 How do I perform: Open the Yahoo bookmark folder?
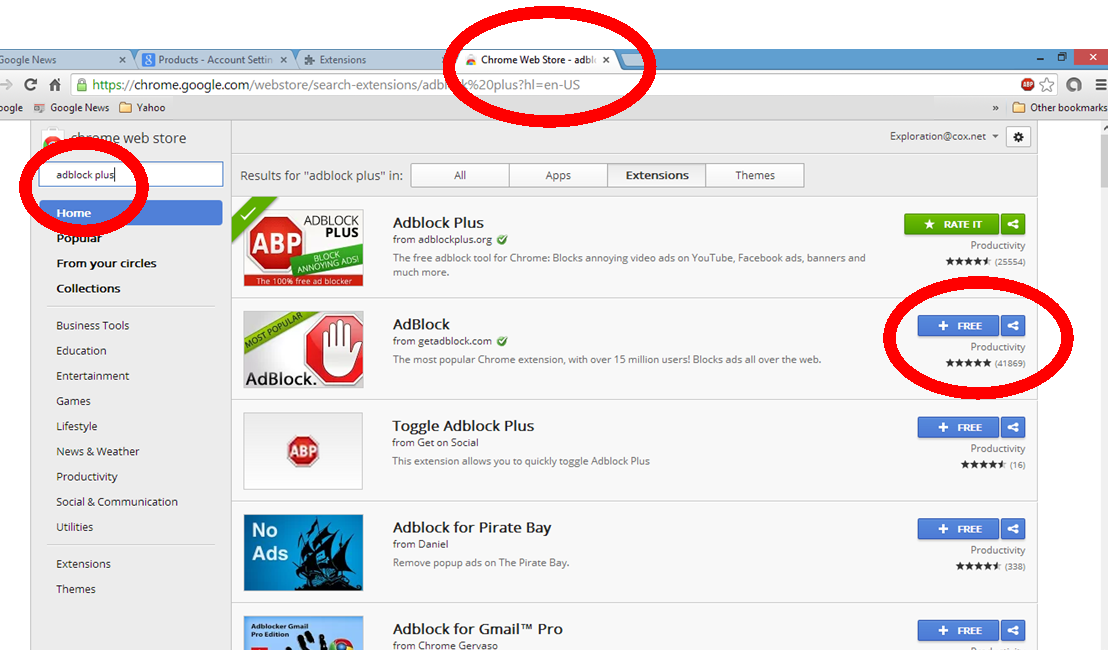point(142,107)
